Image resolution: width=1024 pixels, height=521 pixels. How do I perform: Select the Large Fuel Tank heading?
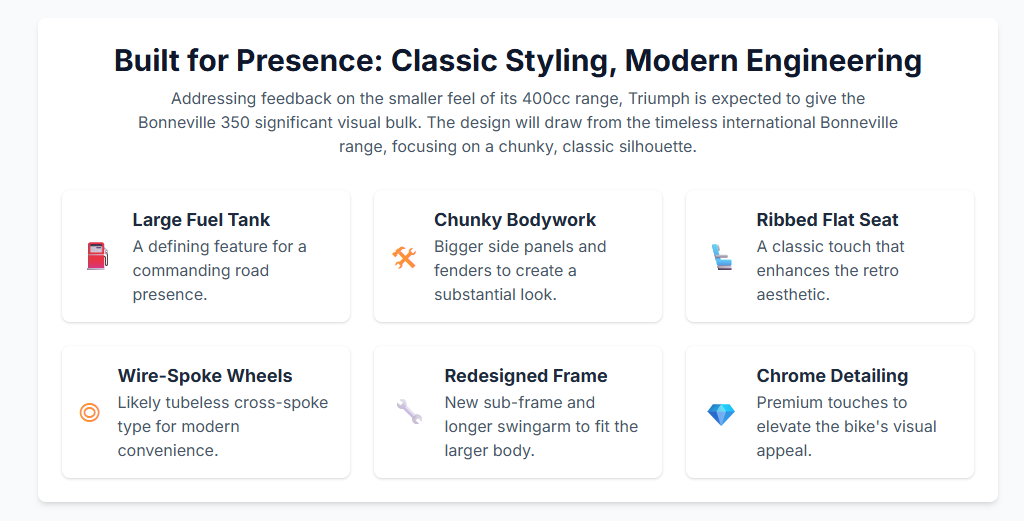[x=201, y=220]
